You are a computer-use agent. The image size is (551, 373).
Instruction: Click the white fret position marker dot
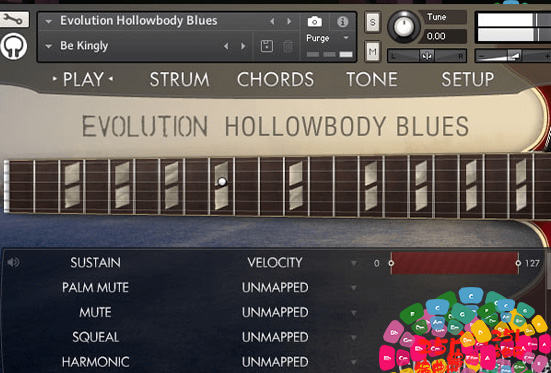pos(222,182)
